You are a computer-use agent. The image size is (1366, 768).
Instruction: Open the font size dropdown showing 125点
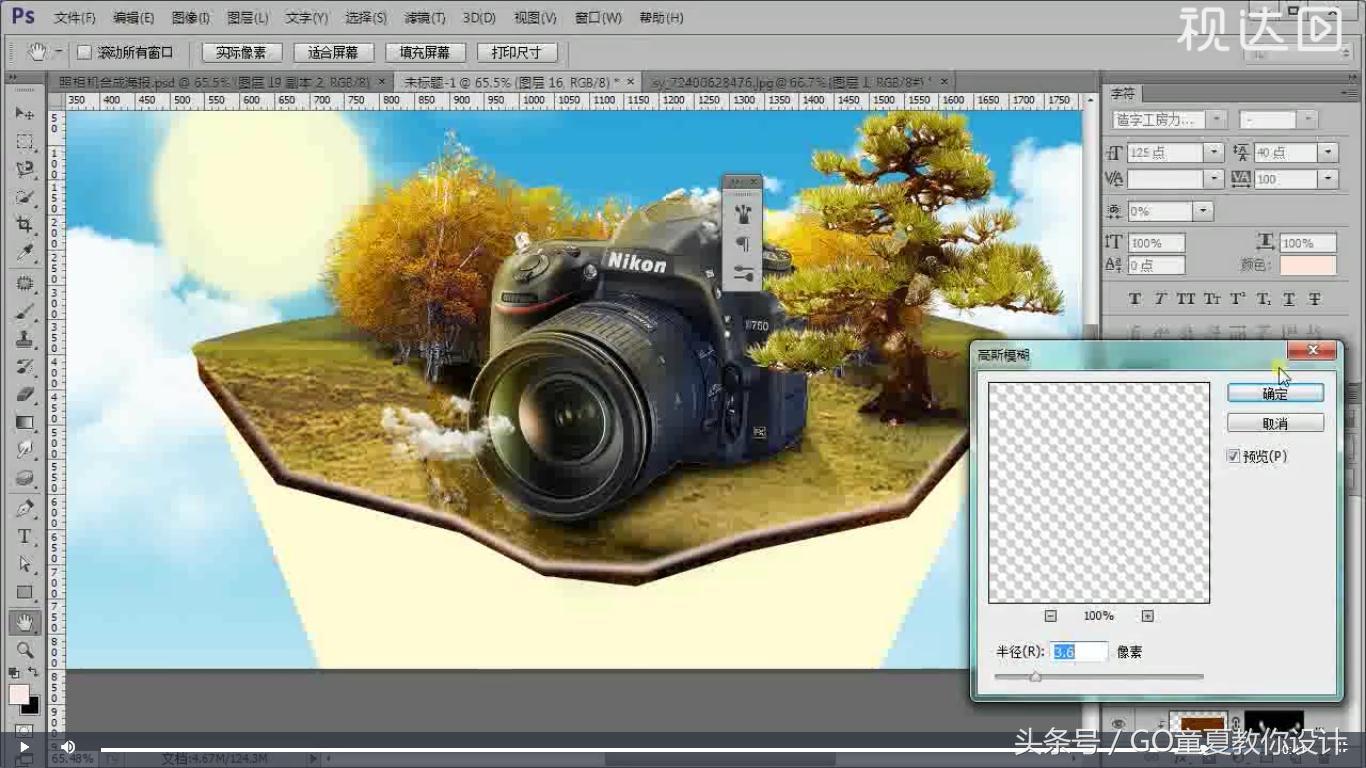tap(1214, 152)
